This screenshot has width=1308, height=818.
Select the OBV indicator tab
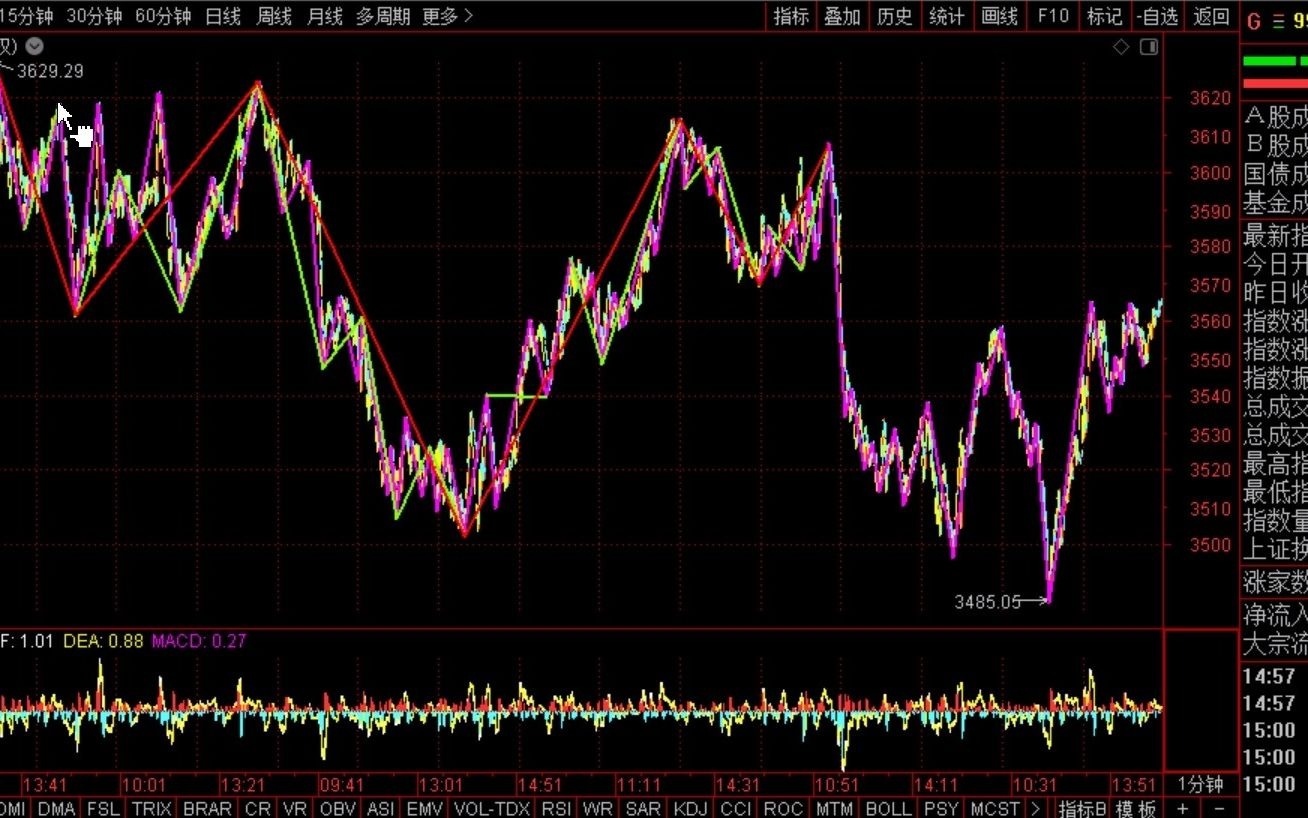click(x=338, y=808)
